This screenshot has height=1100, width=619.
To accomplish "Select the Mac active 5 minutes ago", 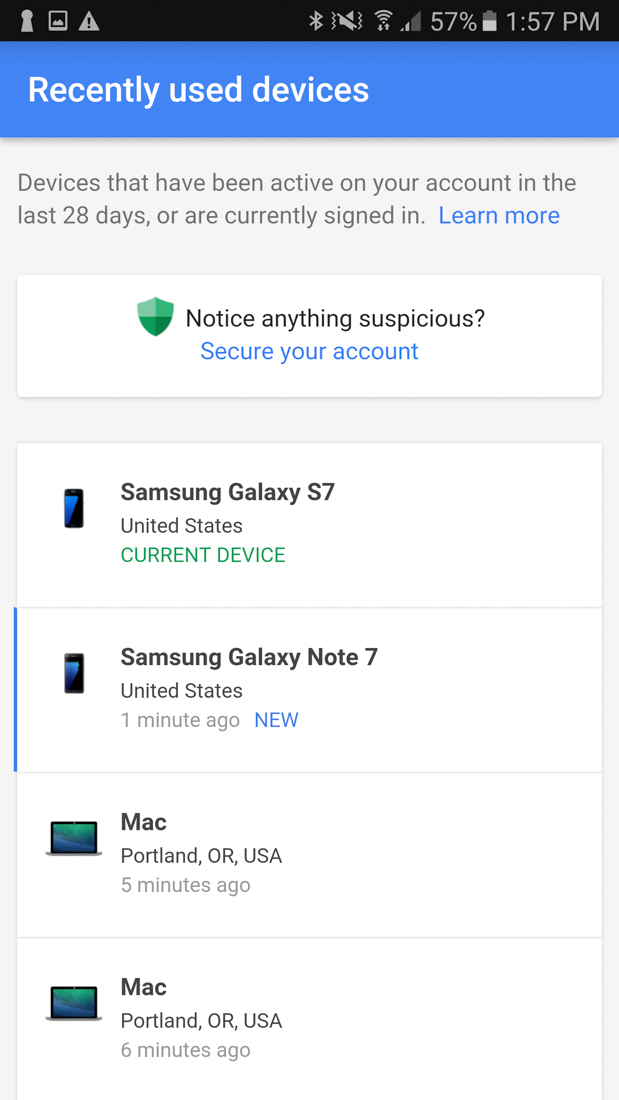I will coord(310,854).
